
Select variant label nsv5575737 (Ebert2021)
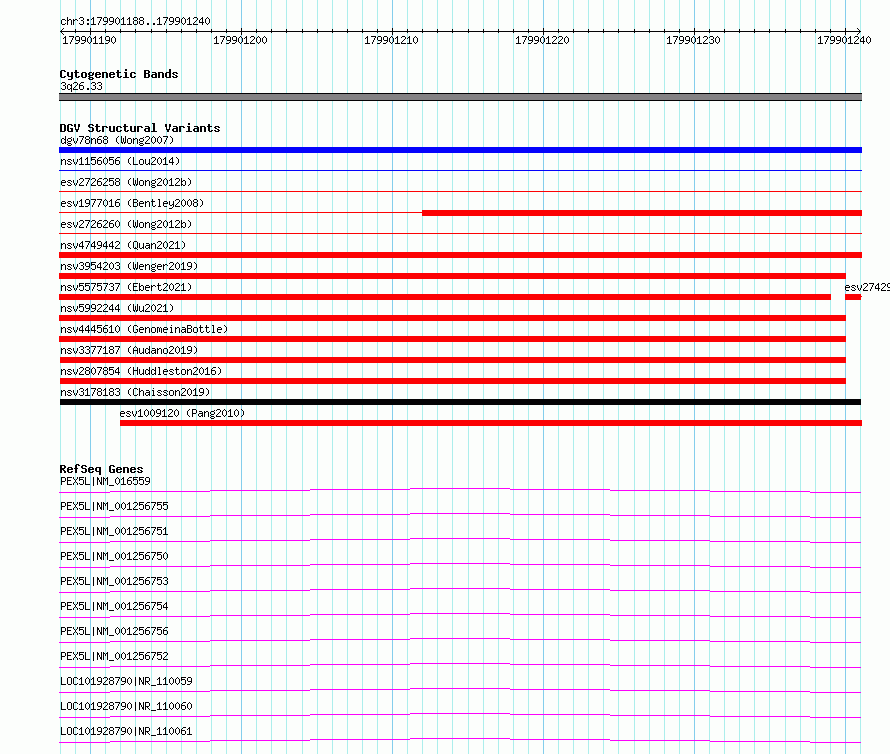[126, 287]
